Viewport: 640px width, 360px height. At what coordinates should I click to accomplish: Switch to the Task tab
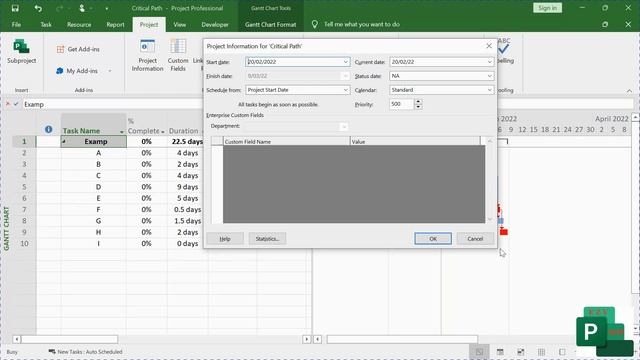coord(46,24)
